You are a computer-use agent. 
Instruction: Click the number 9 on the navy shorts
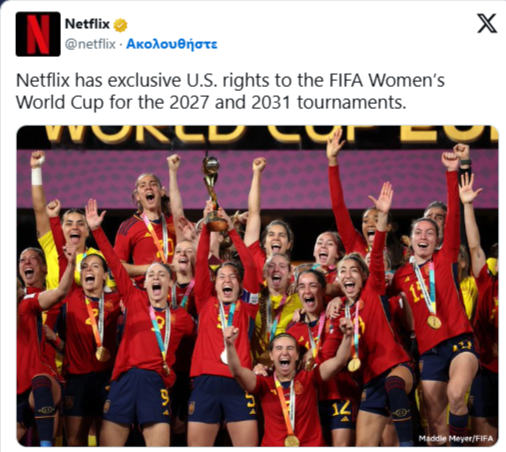tap(165, 397)
